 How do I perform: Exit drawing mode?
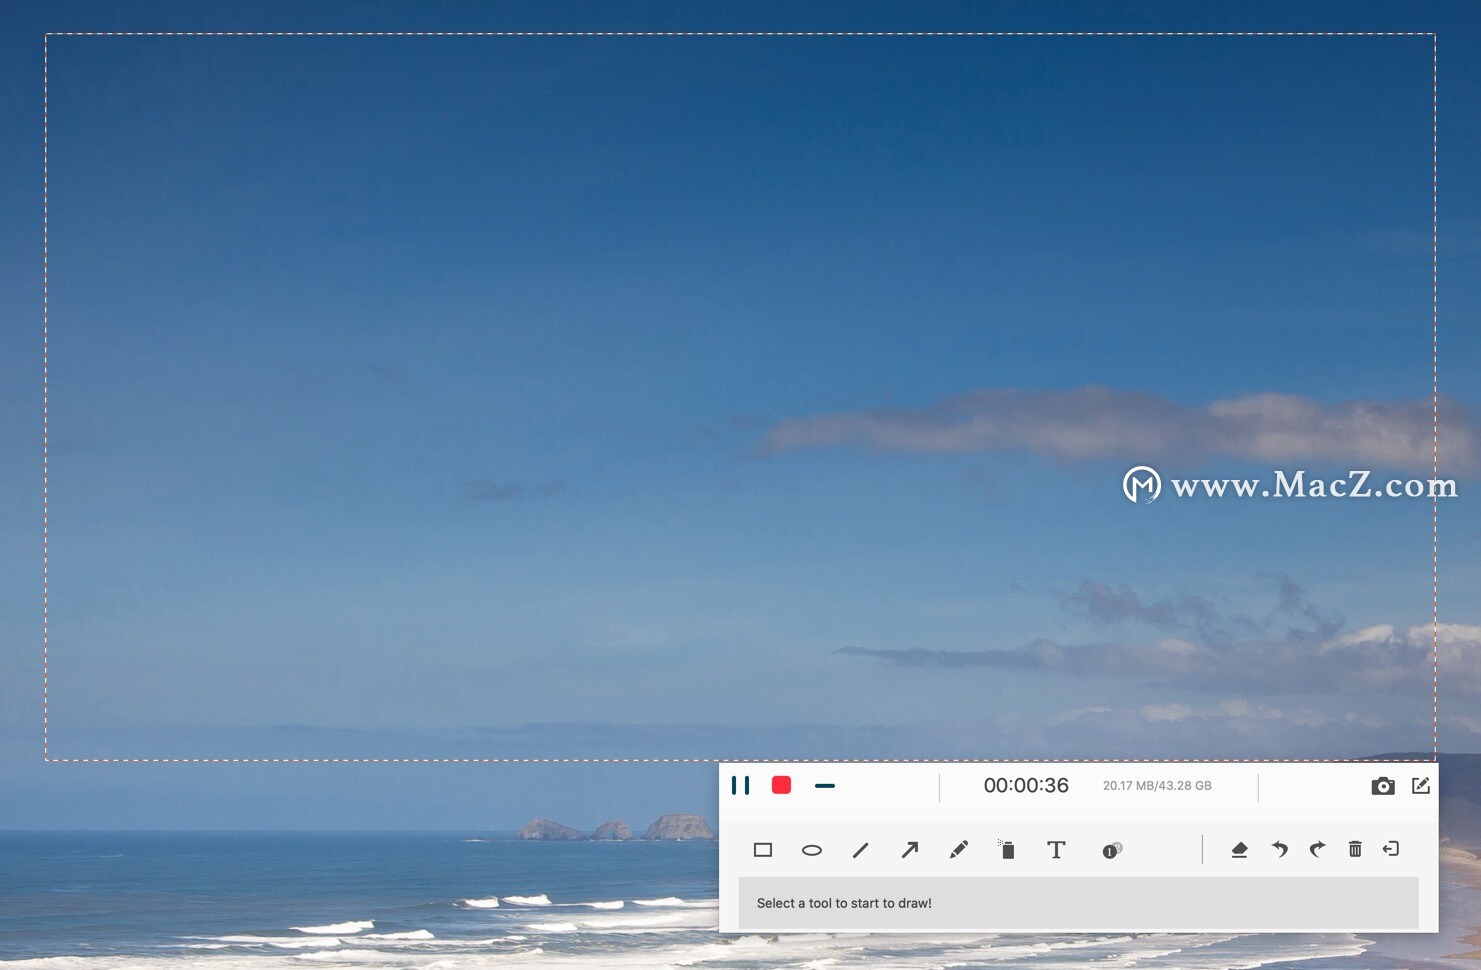pos(1391,849)
